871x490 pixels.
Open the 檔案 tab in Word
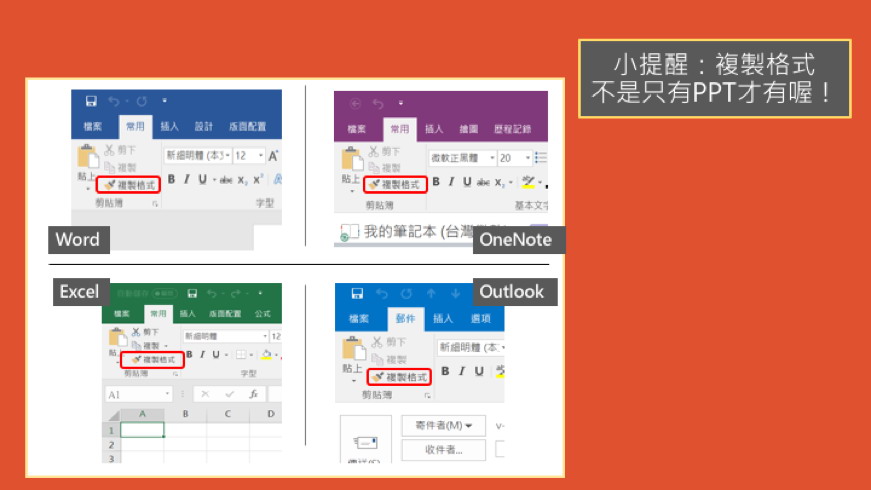point(93,127)
